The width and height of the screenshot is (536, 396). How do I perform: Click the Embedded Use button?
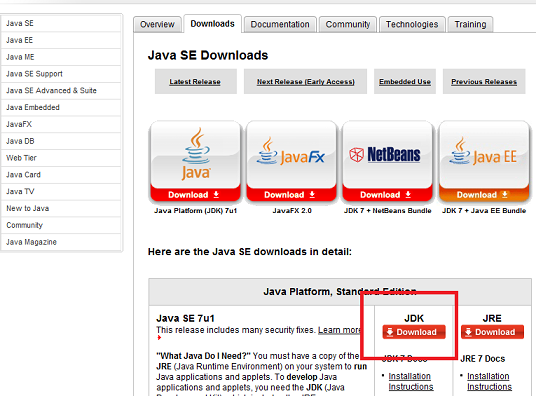405,82
